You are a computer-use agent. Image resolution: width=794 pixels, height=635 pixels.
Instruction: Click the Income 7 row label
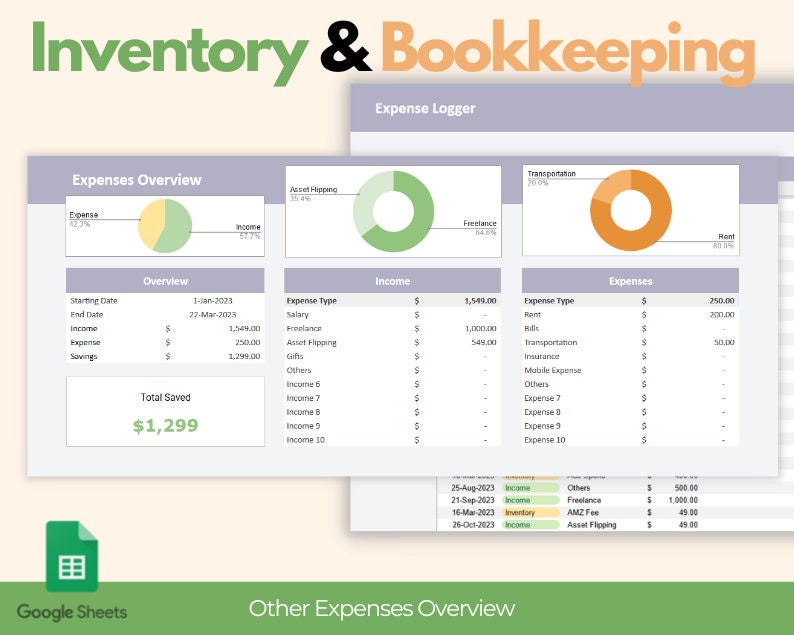point(303,398)
